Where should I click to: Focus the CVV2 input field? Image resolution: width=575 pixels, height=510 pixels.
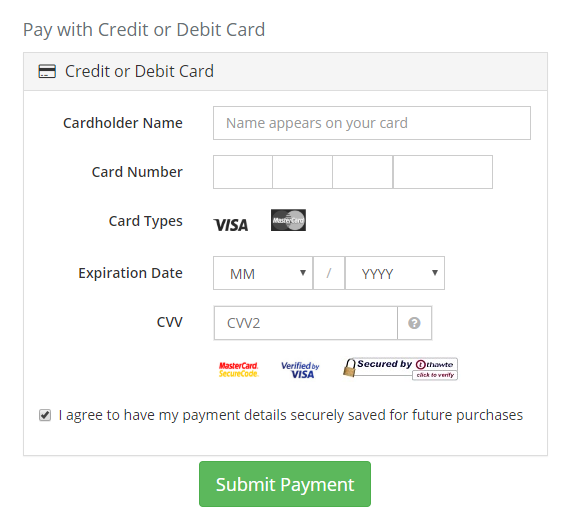pos(306,323)
